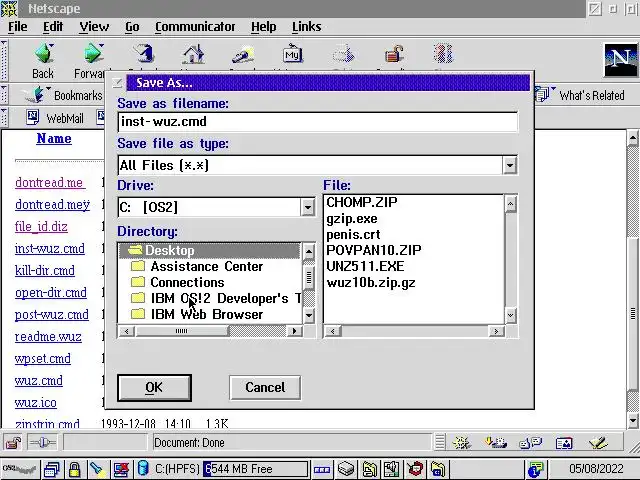
Task: Click the Directory vertical scrollbar thumb
Action: pos(309,276)
